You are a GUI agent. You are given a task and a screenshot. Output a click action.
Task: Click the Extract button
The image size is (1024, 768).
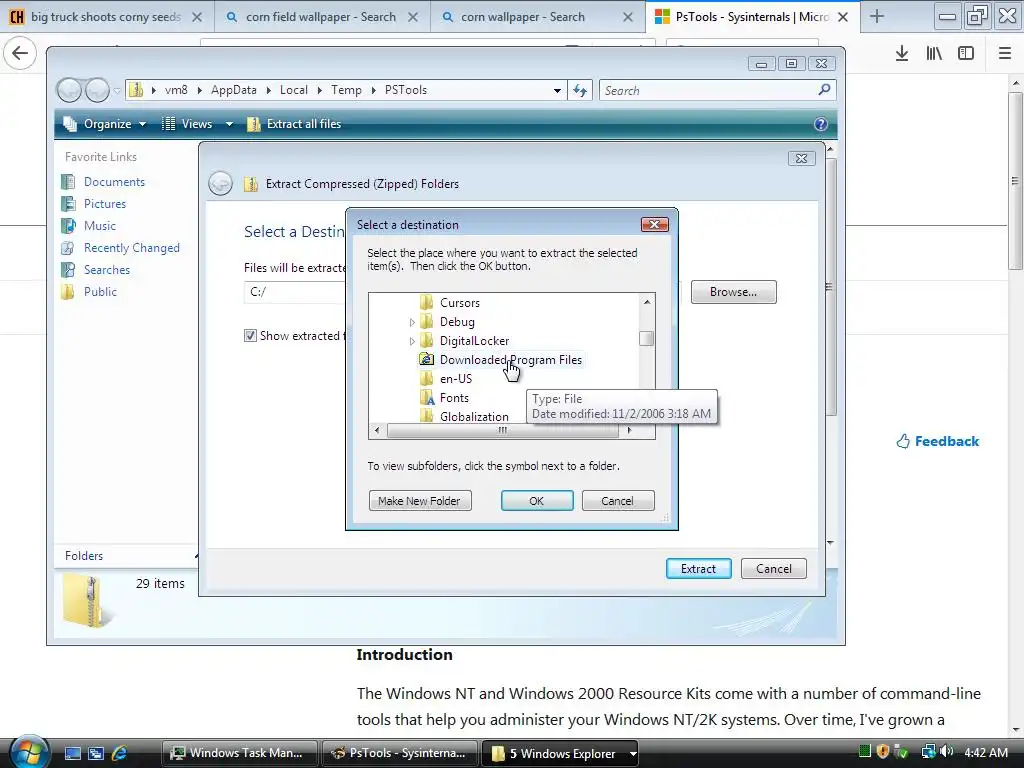(698, 569)
